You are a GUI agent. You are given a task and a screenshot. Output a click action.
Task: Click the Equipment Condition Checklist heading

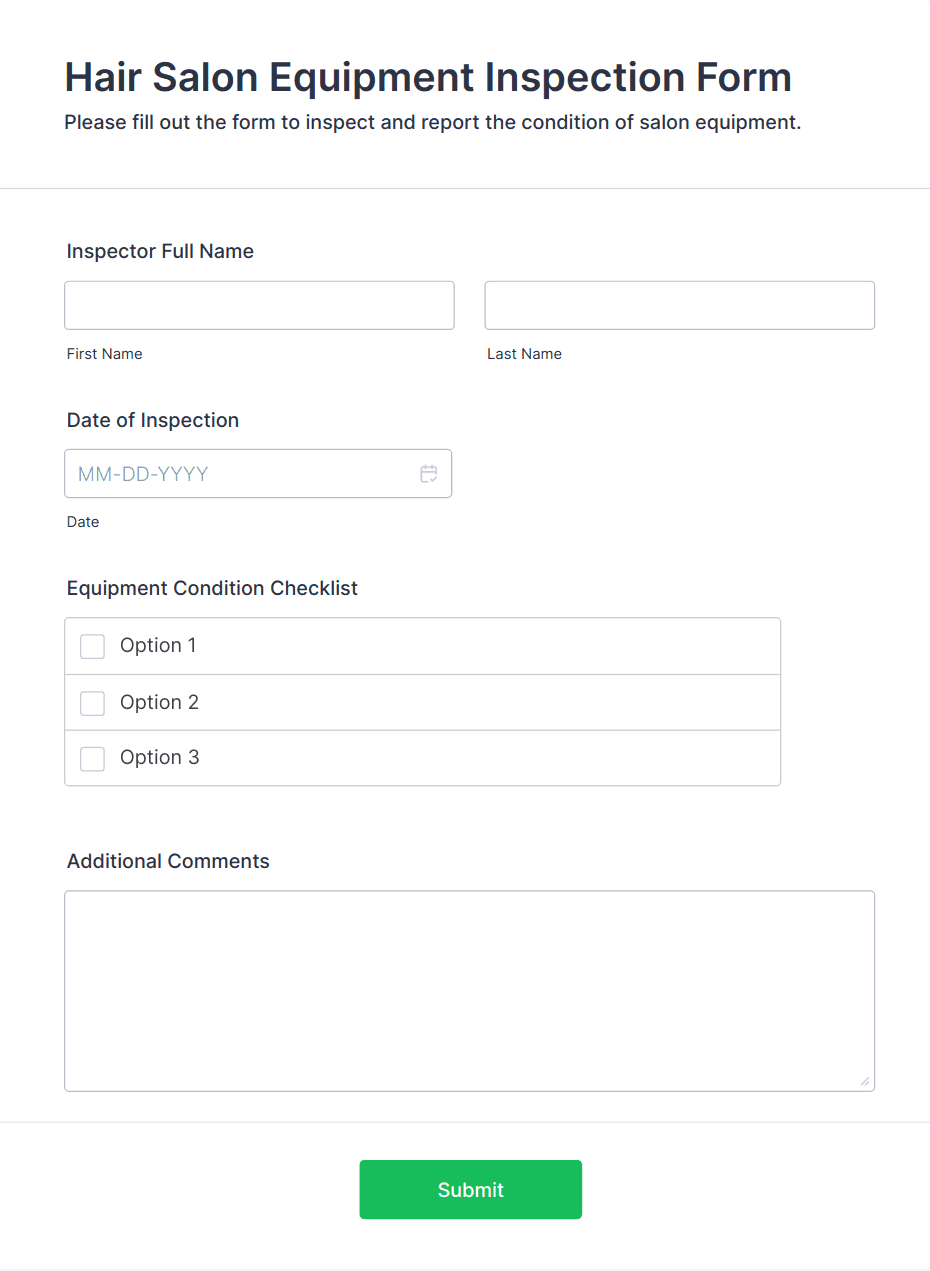pos(212,588)
